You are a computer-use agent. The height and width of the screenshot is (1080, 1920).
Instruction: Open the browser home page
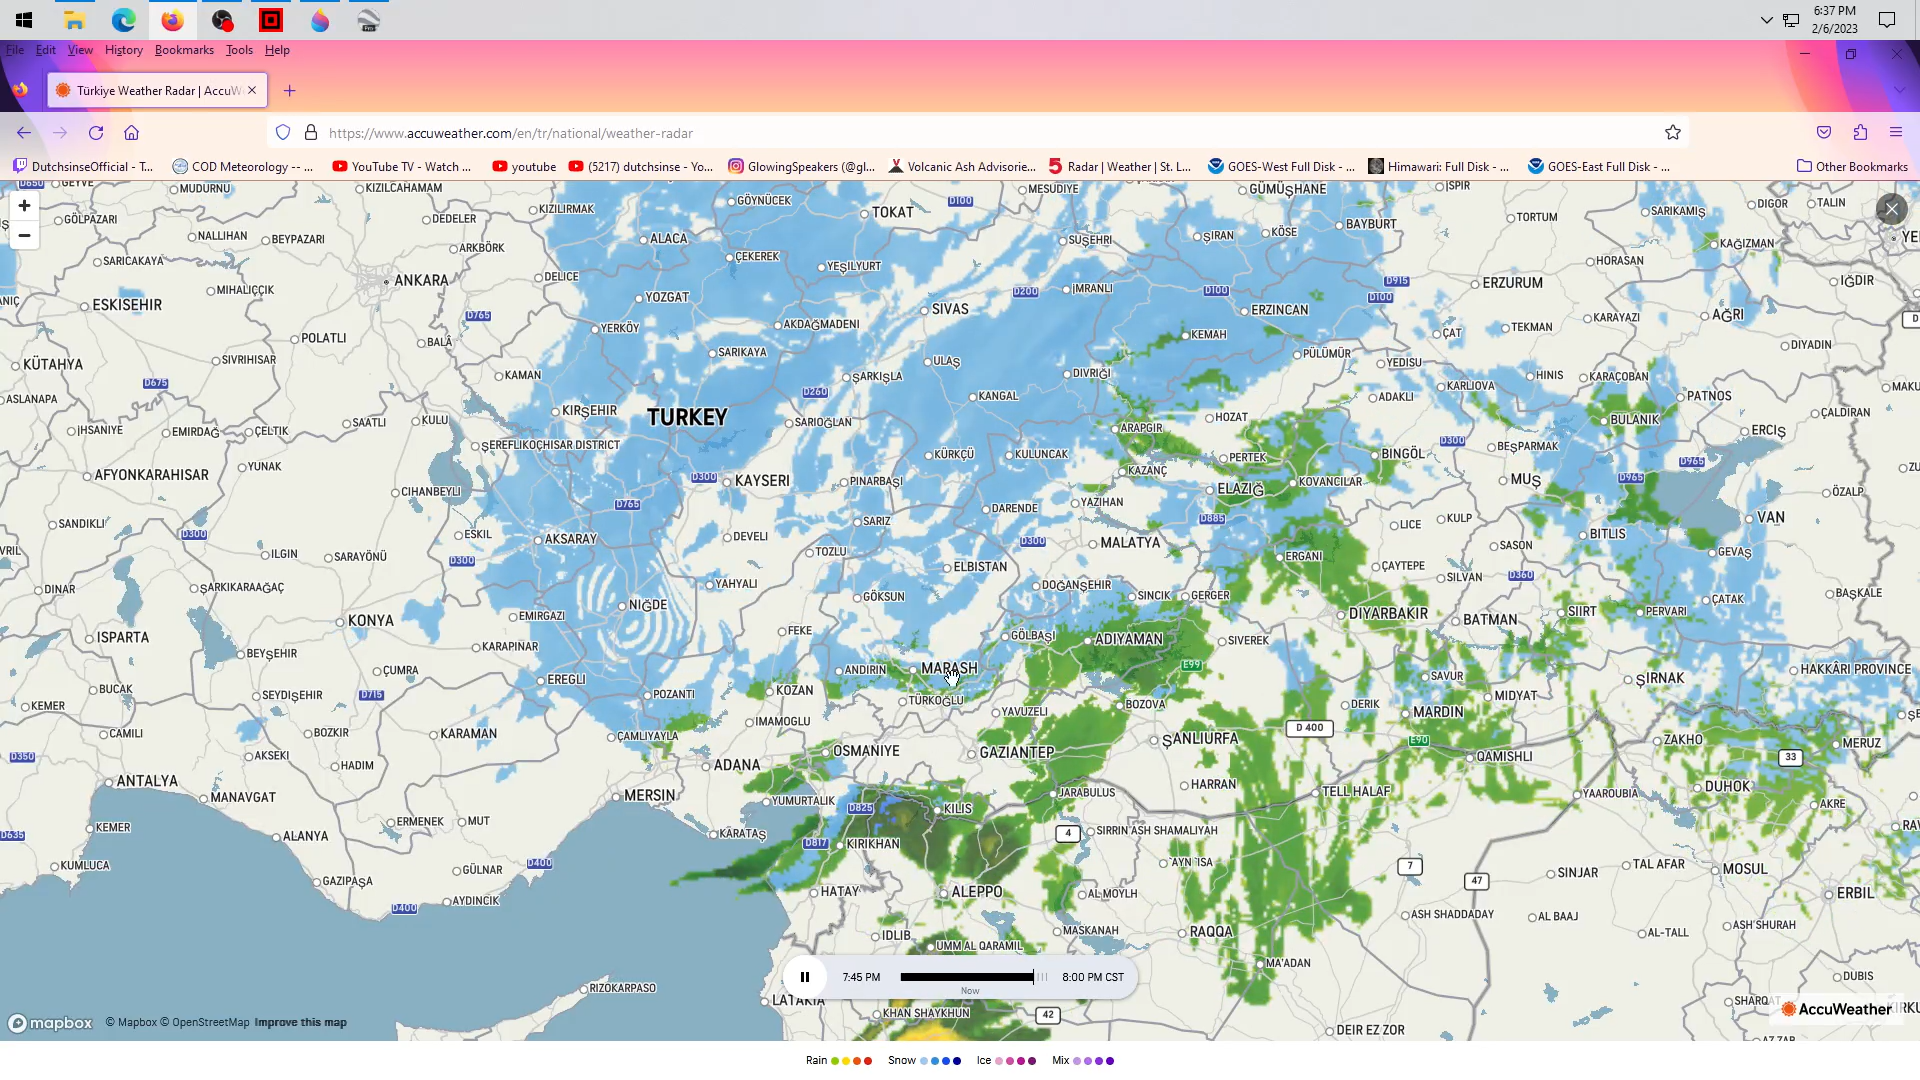click(x=131, y=133)
